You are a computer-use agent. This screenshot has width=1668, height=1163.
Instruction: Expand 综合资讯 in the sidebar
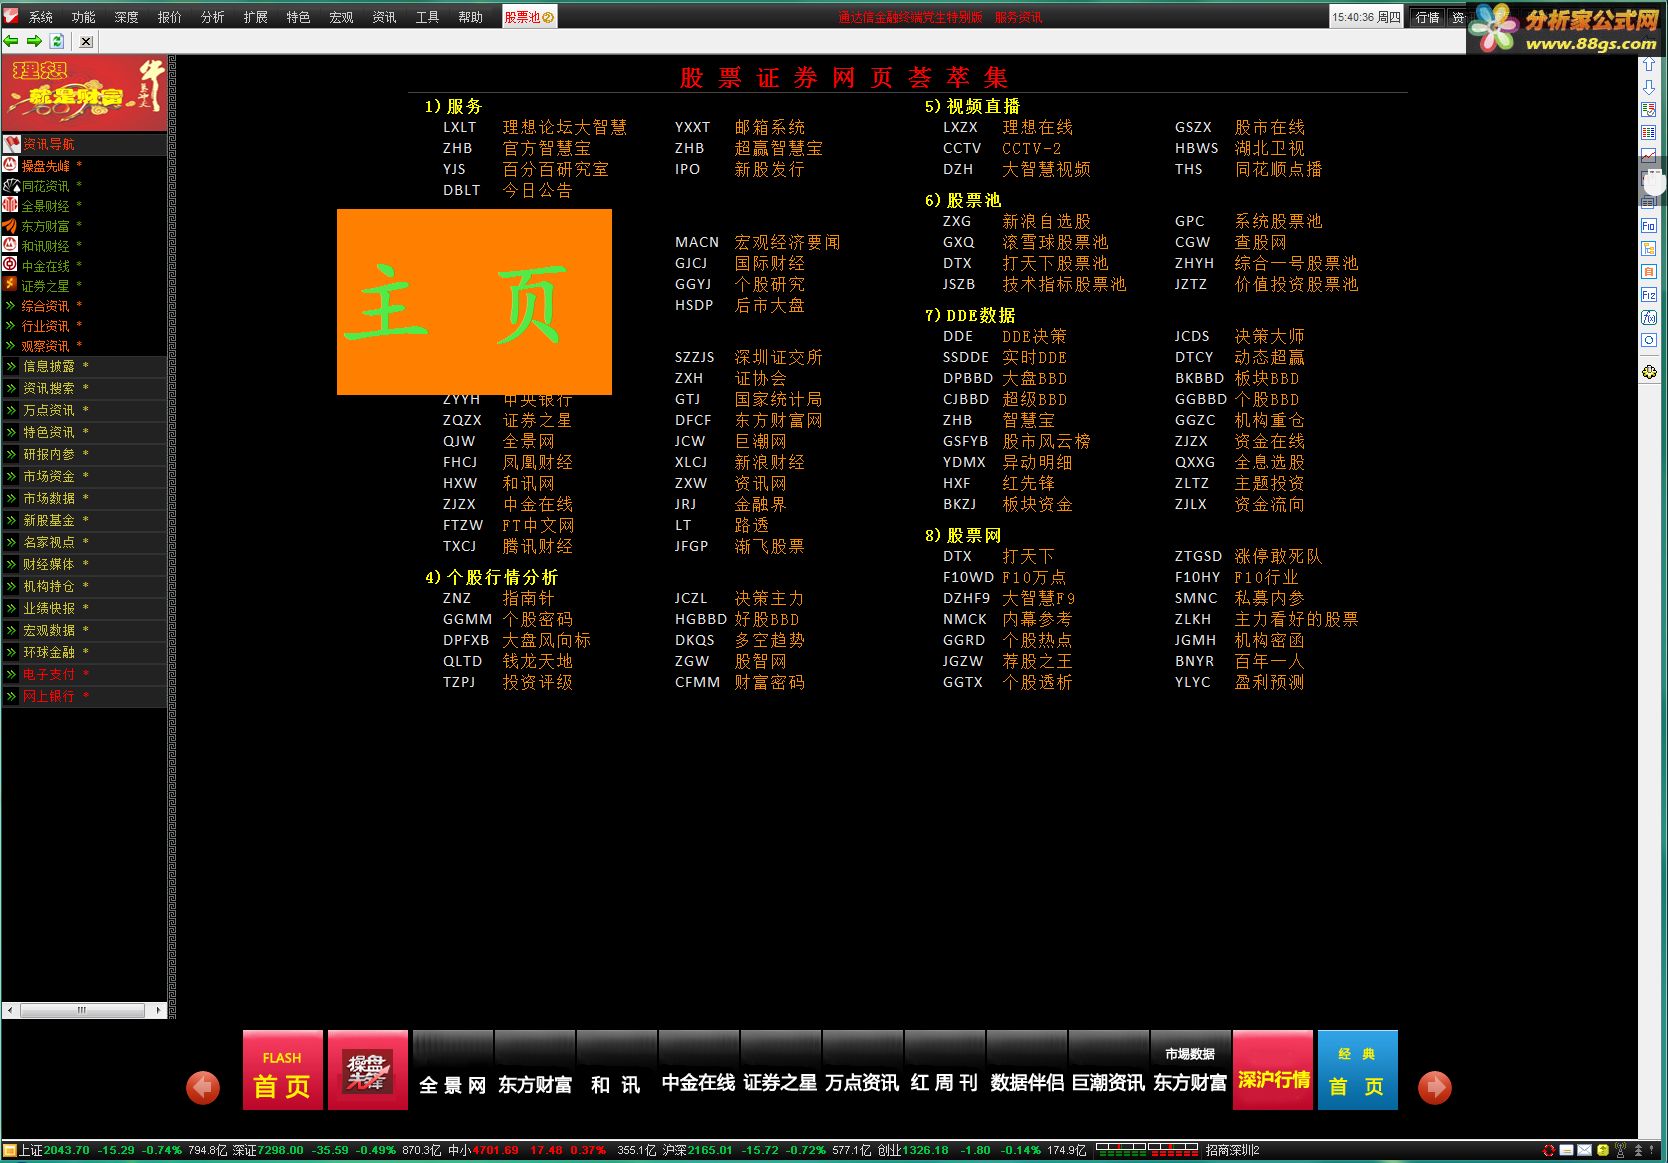[x=46, y=306]
